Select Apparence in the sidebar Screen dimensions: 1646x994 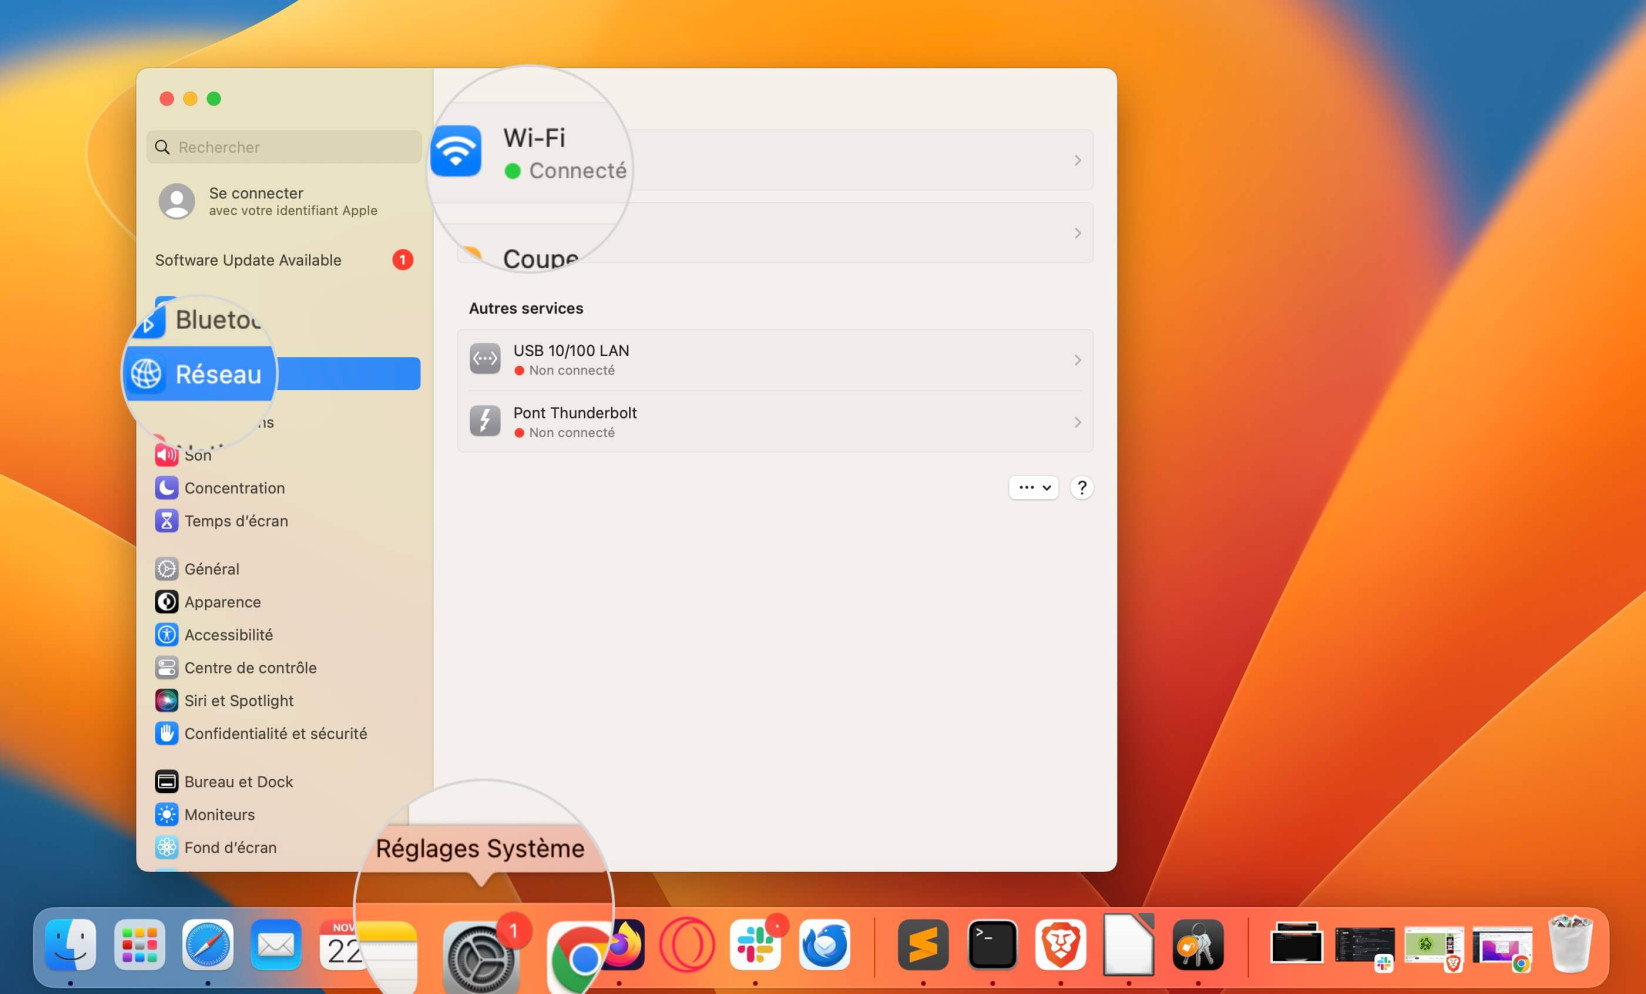click(x=208, y=602)
